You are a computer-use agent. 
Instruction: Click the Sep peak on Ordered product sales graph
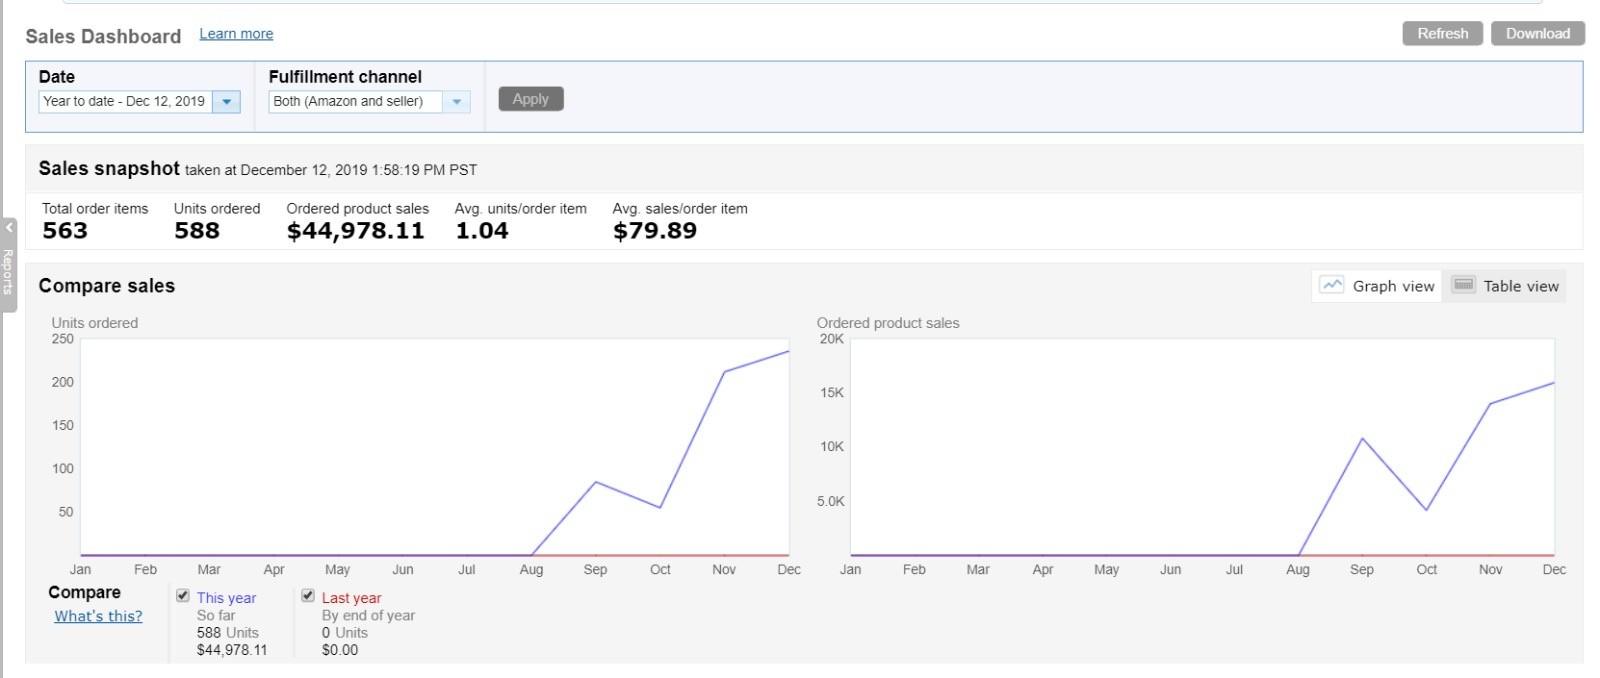1362,438
